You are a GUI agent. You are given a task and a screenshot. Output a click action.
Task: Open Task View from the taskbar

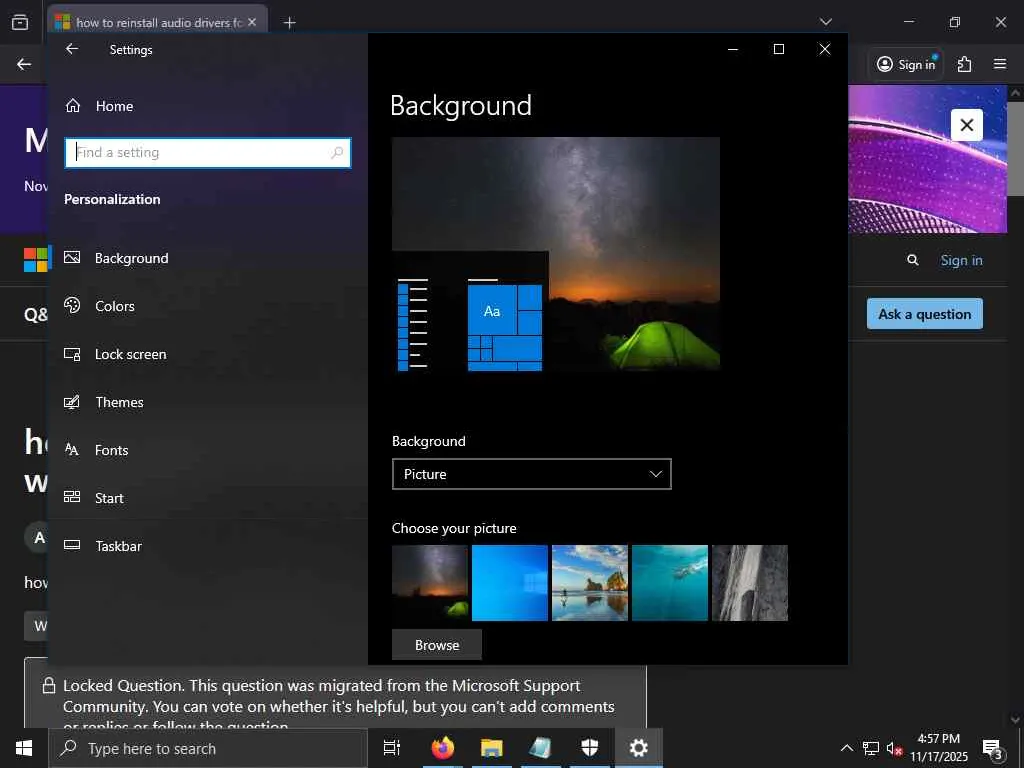(392, 748)
